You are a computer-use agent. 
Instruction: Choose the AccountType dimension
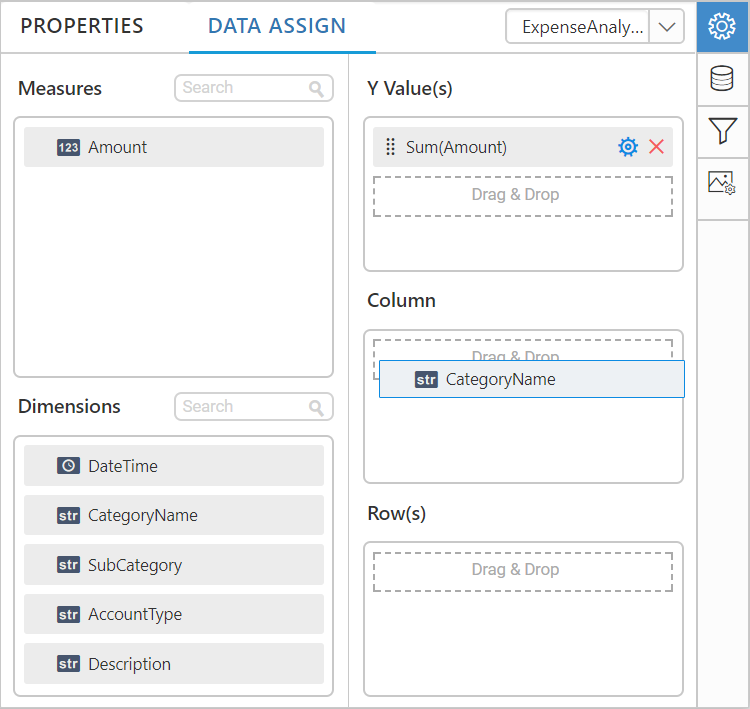[174, 614]
